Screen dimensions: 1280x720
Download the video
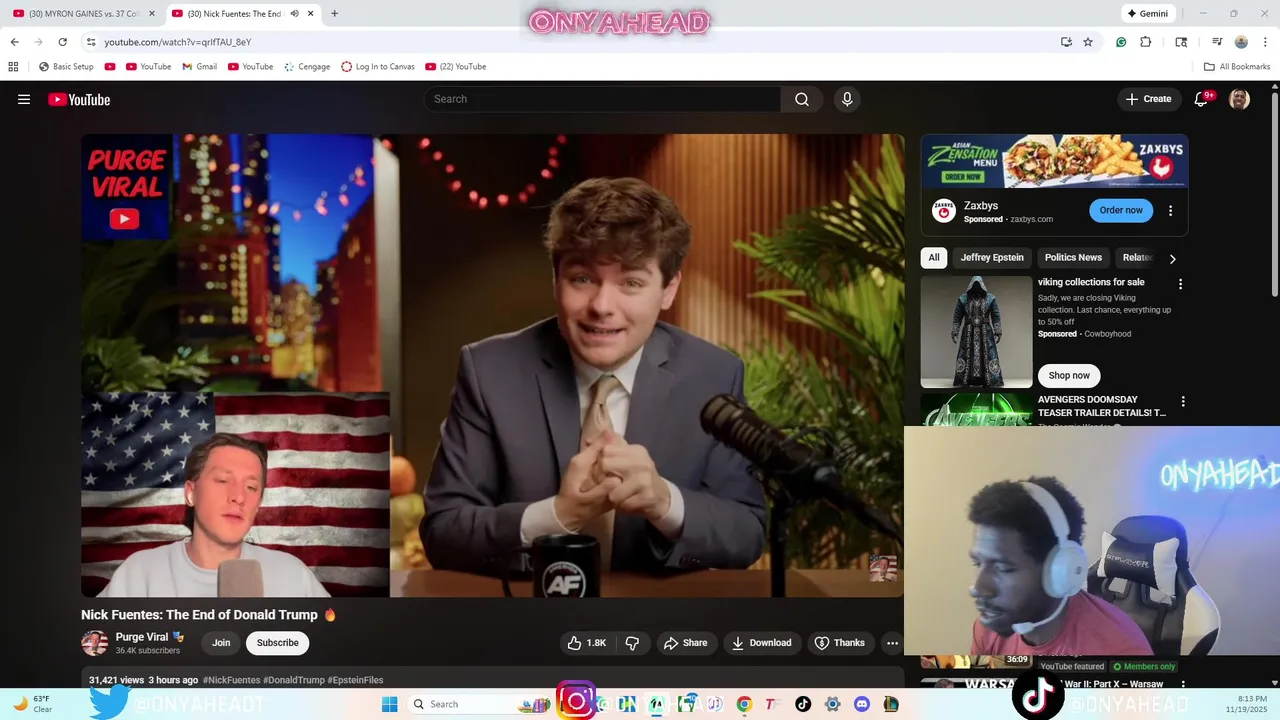(x=762, y=643)
